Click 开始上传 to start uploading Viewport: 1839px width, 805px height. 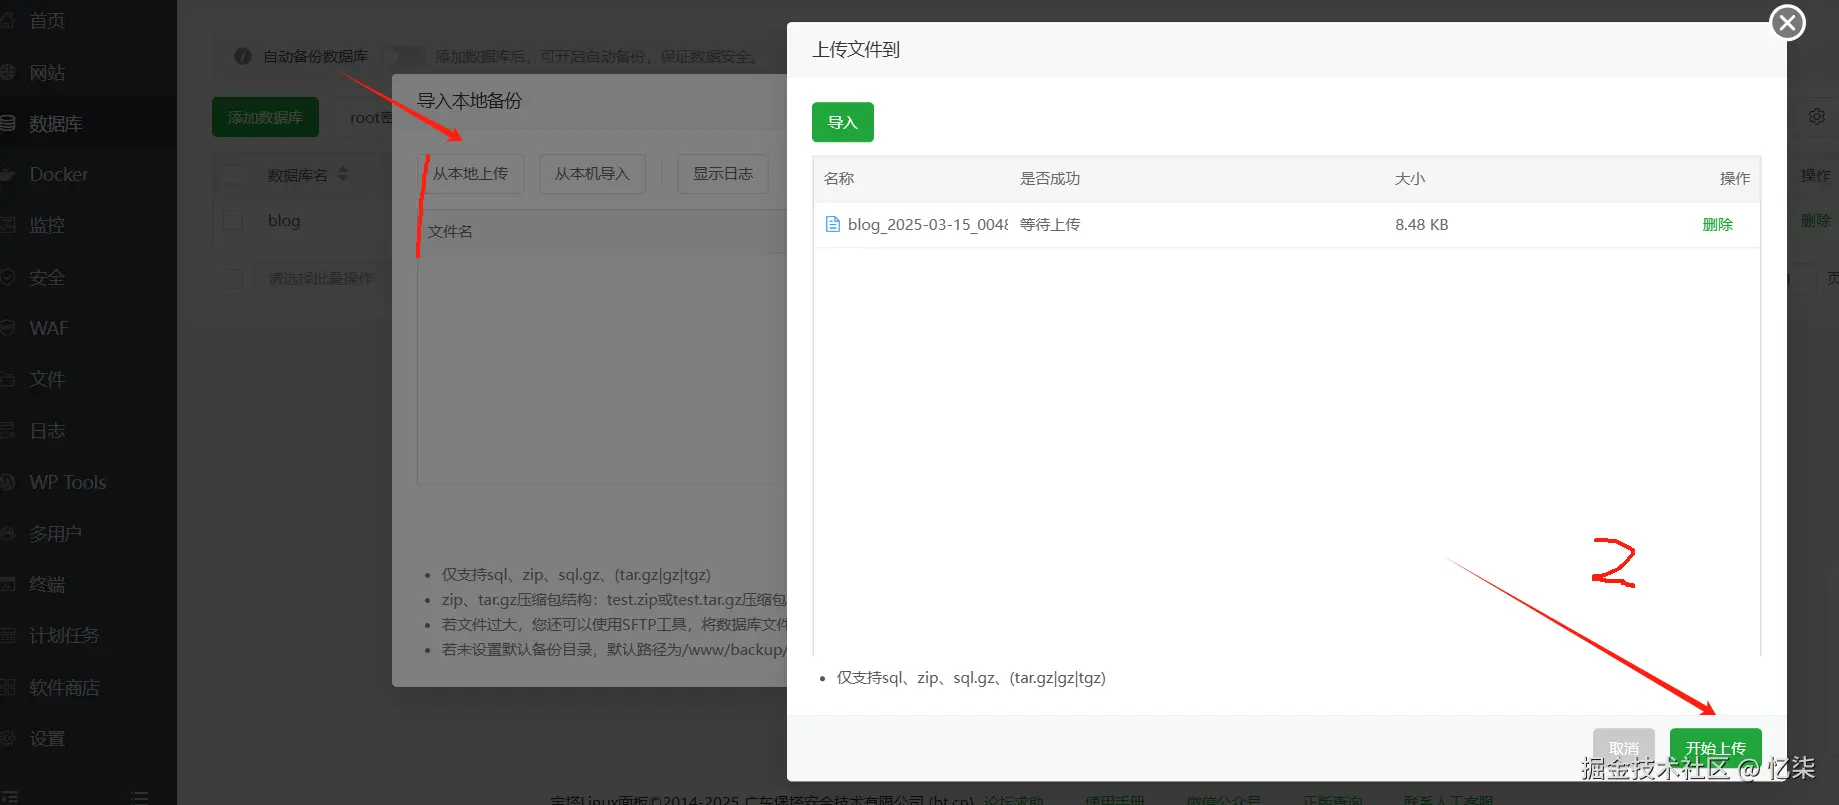click(x=1715, y=748)
